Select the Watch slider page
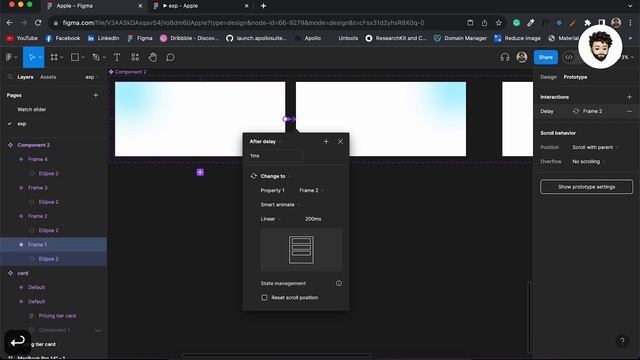This screenshot has height=360, width=640. (x=31, y=109)
